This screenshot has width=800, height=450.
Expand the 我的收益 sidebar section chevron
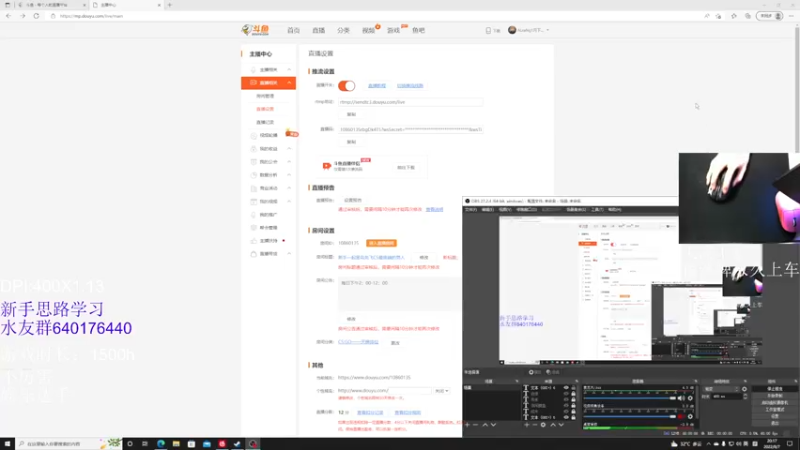289,148
